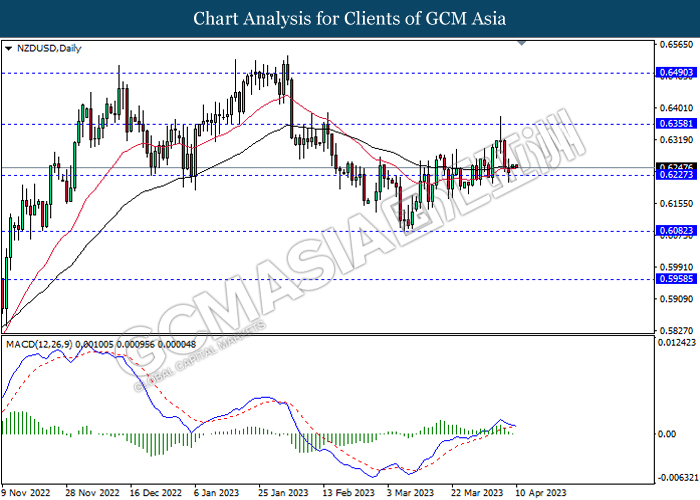Viewport: 700px width, 500px height.
Task: Click the 28 Nov 2022 date label
Action: pyautogui.click(x=93, y=493)
